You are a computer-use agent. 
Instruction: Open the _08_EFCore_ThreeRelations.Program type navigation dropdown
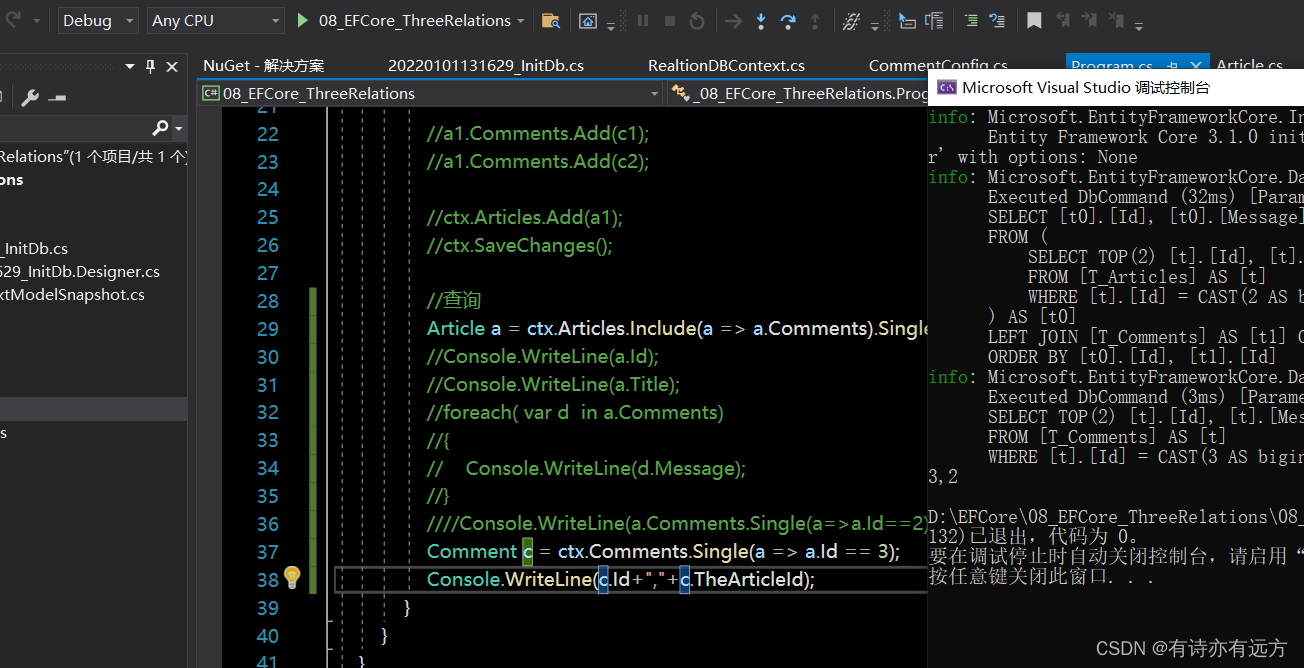coord(797,94)
